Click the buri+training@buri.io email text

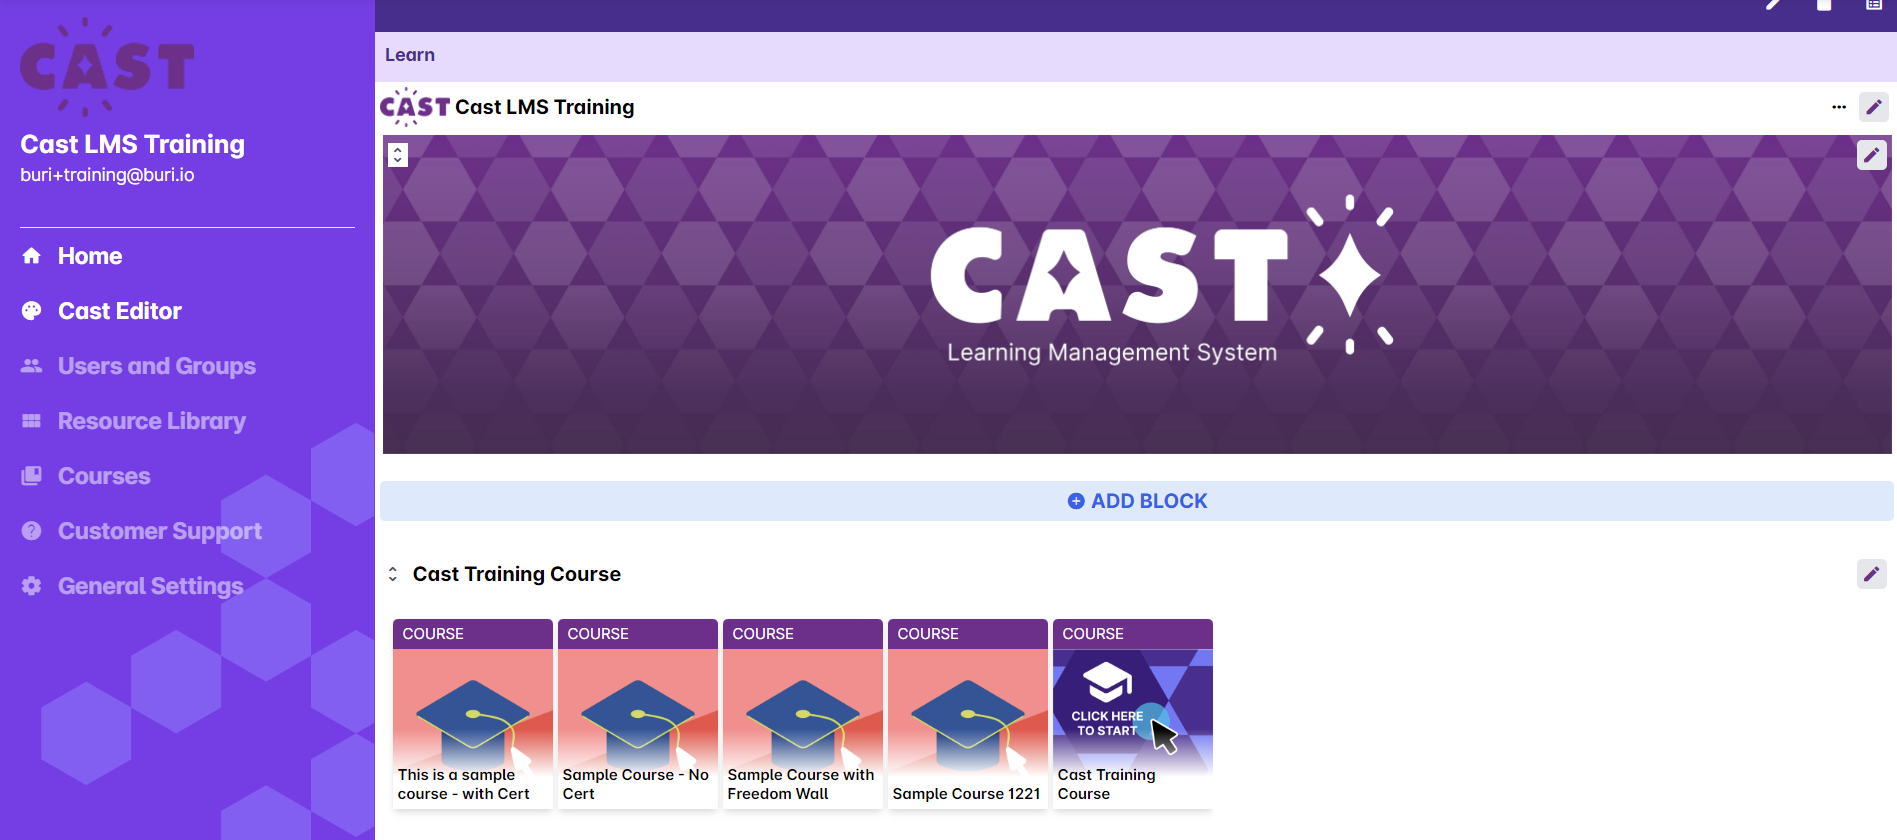107,175
